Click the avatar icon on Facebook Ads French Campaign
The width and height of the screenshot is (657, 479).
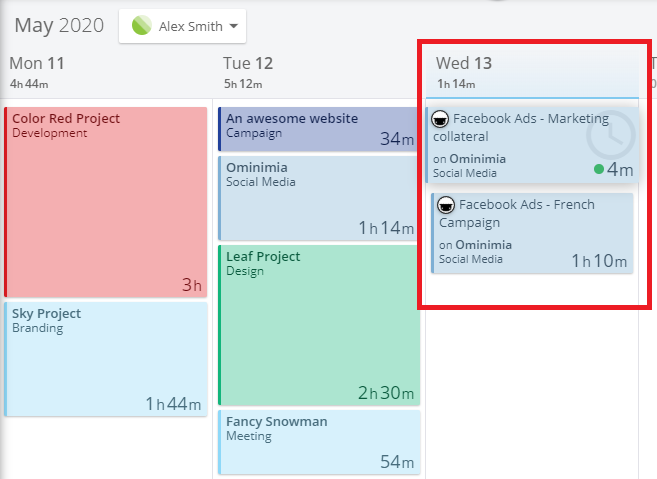(446, 205)
